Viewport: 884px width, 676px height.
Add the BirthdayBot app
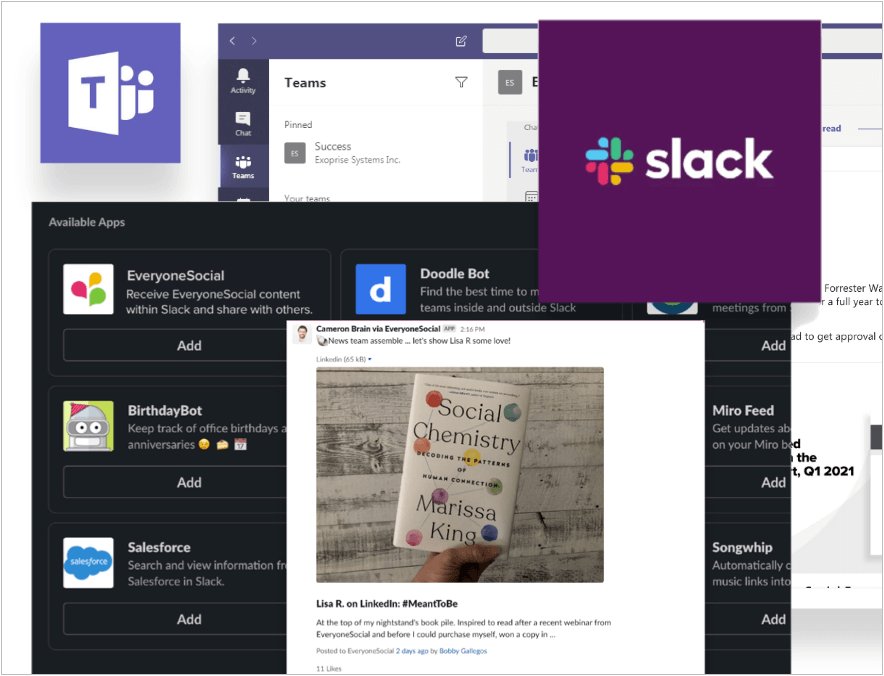[189, 482]
